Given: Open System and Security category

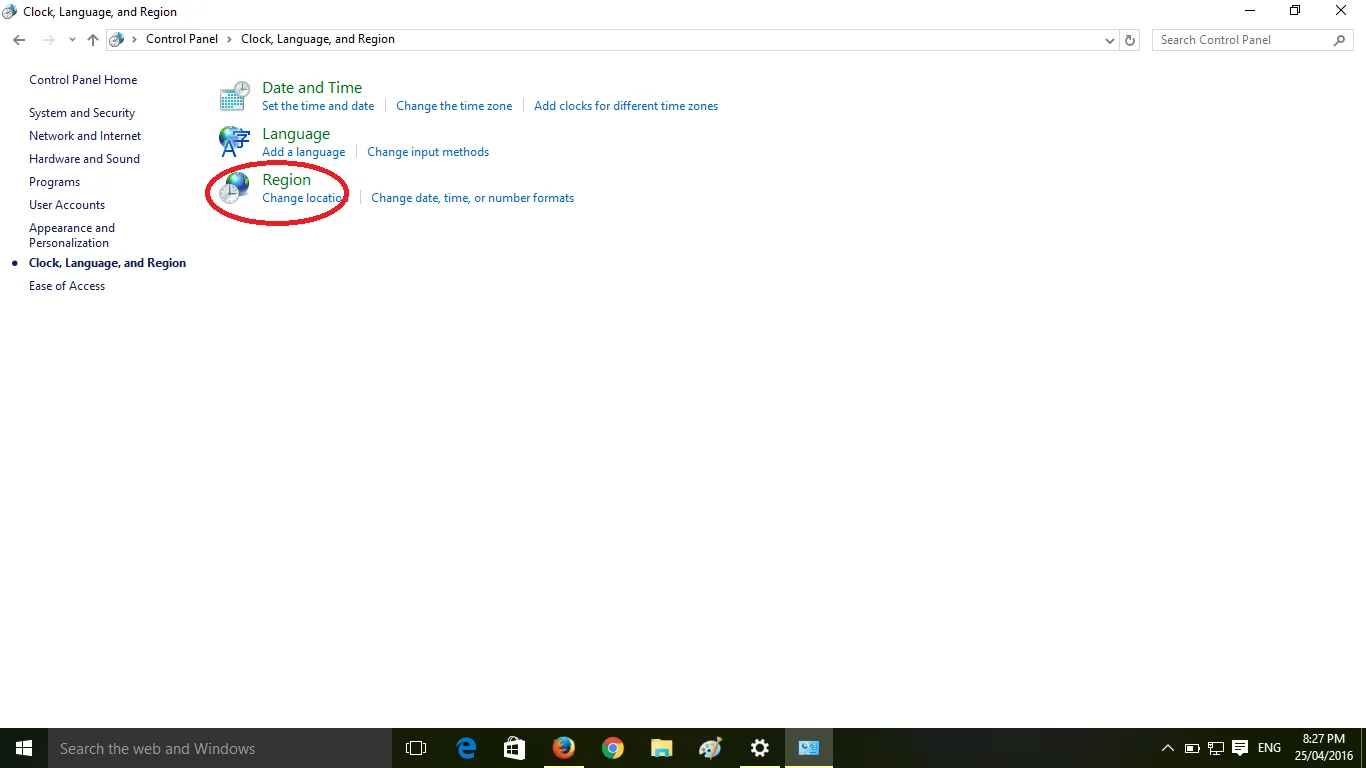Looking at the screenshot, I should [82, 113].
